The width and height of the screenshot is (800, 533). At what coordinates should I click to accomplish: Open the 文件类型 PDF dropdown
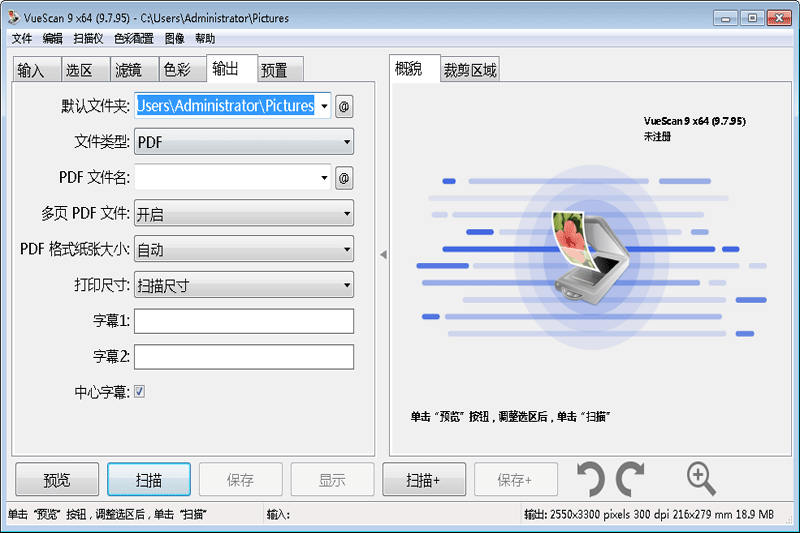pyautogui.click(x=244, y=142)
